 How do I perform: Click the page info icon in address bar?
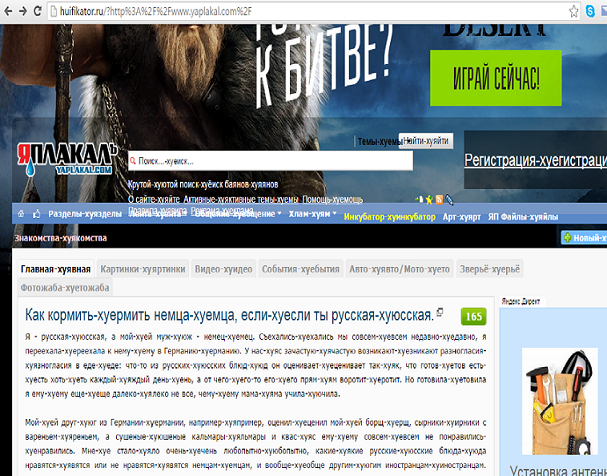point(54,12)
